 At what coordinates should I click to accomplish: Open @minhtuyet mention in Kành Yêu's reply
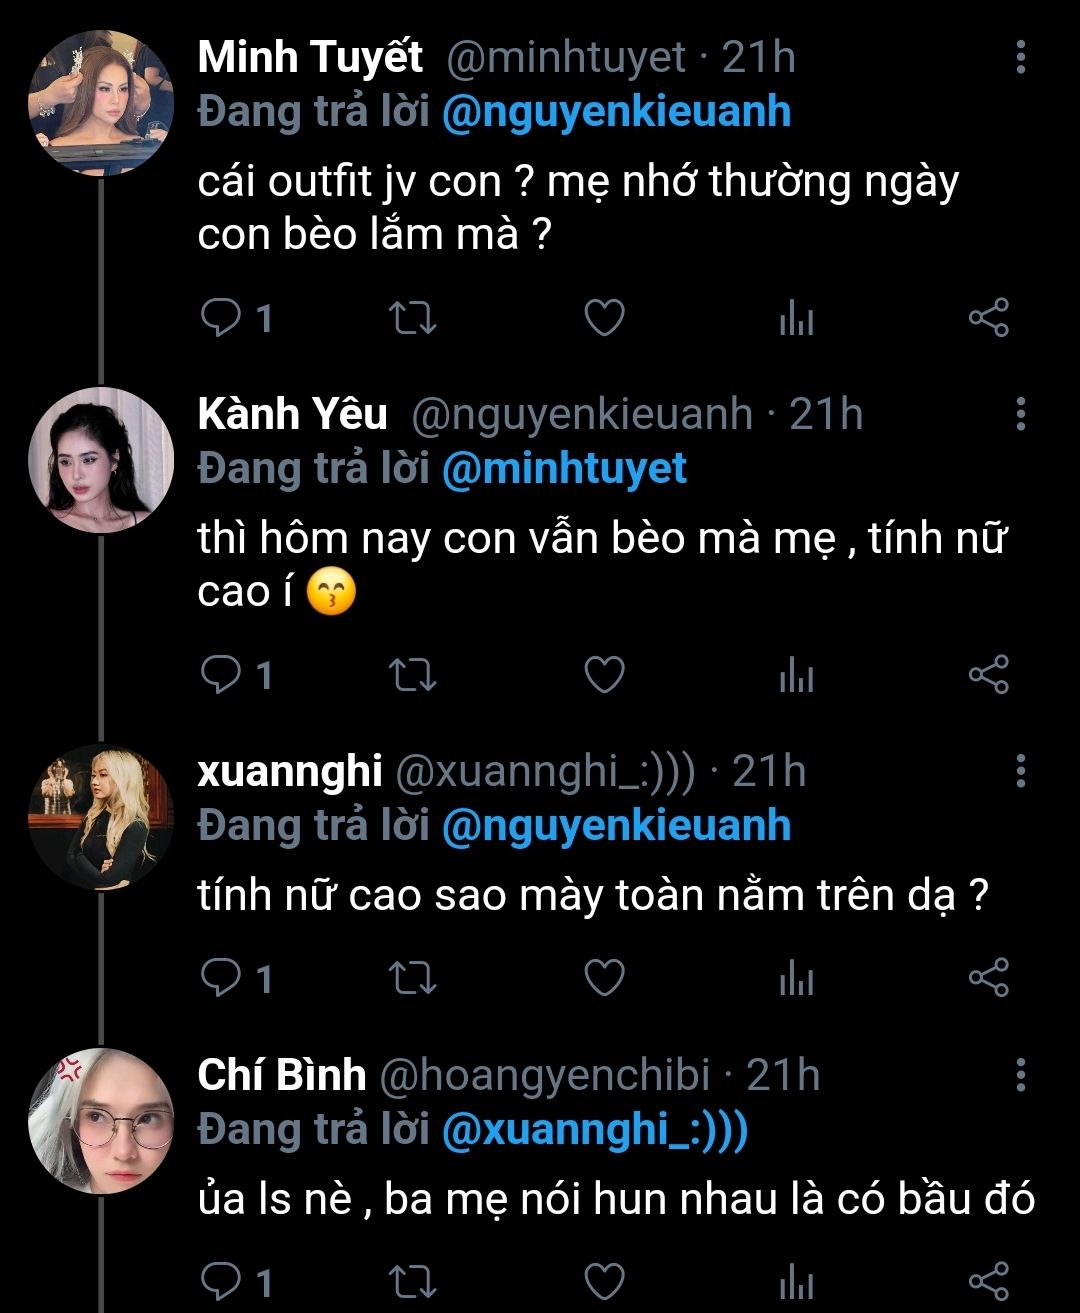click(564, 469)
